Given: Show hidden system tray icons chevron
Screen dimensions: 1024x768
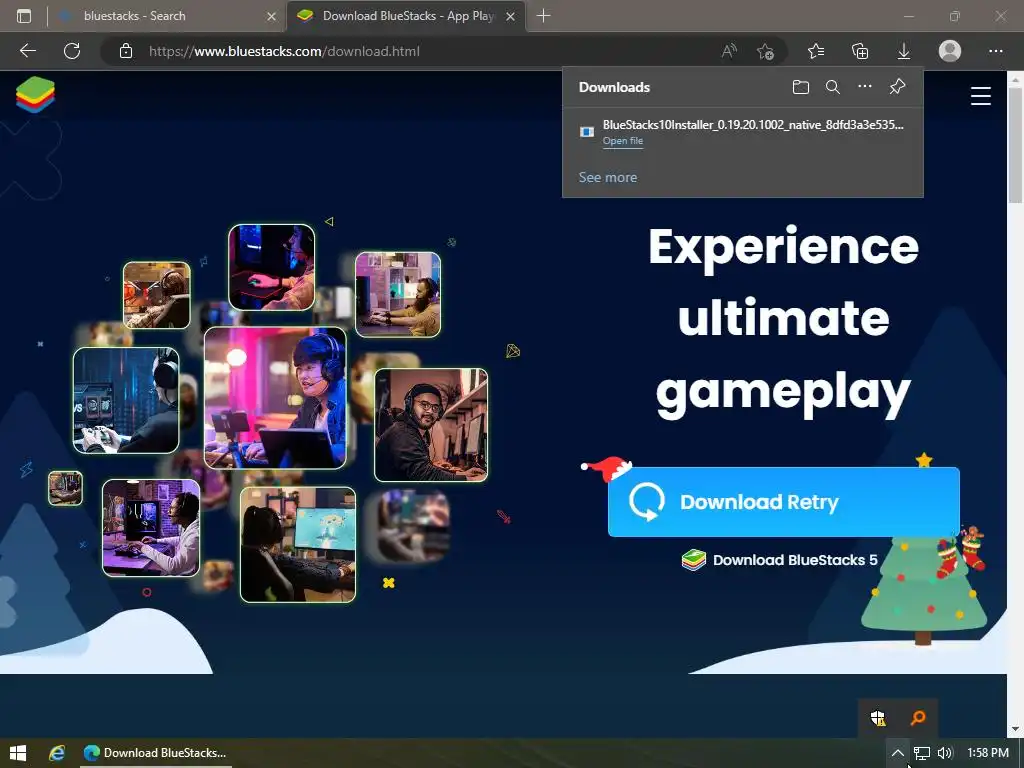Looking at the screenshot, I should (x=898, y=753).
